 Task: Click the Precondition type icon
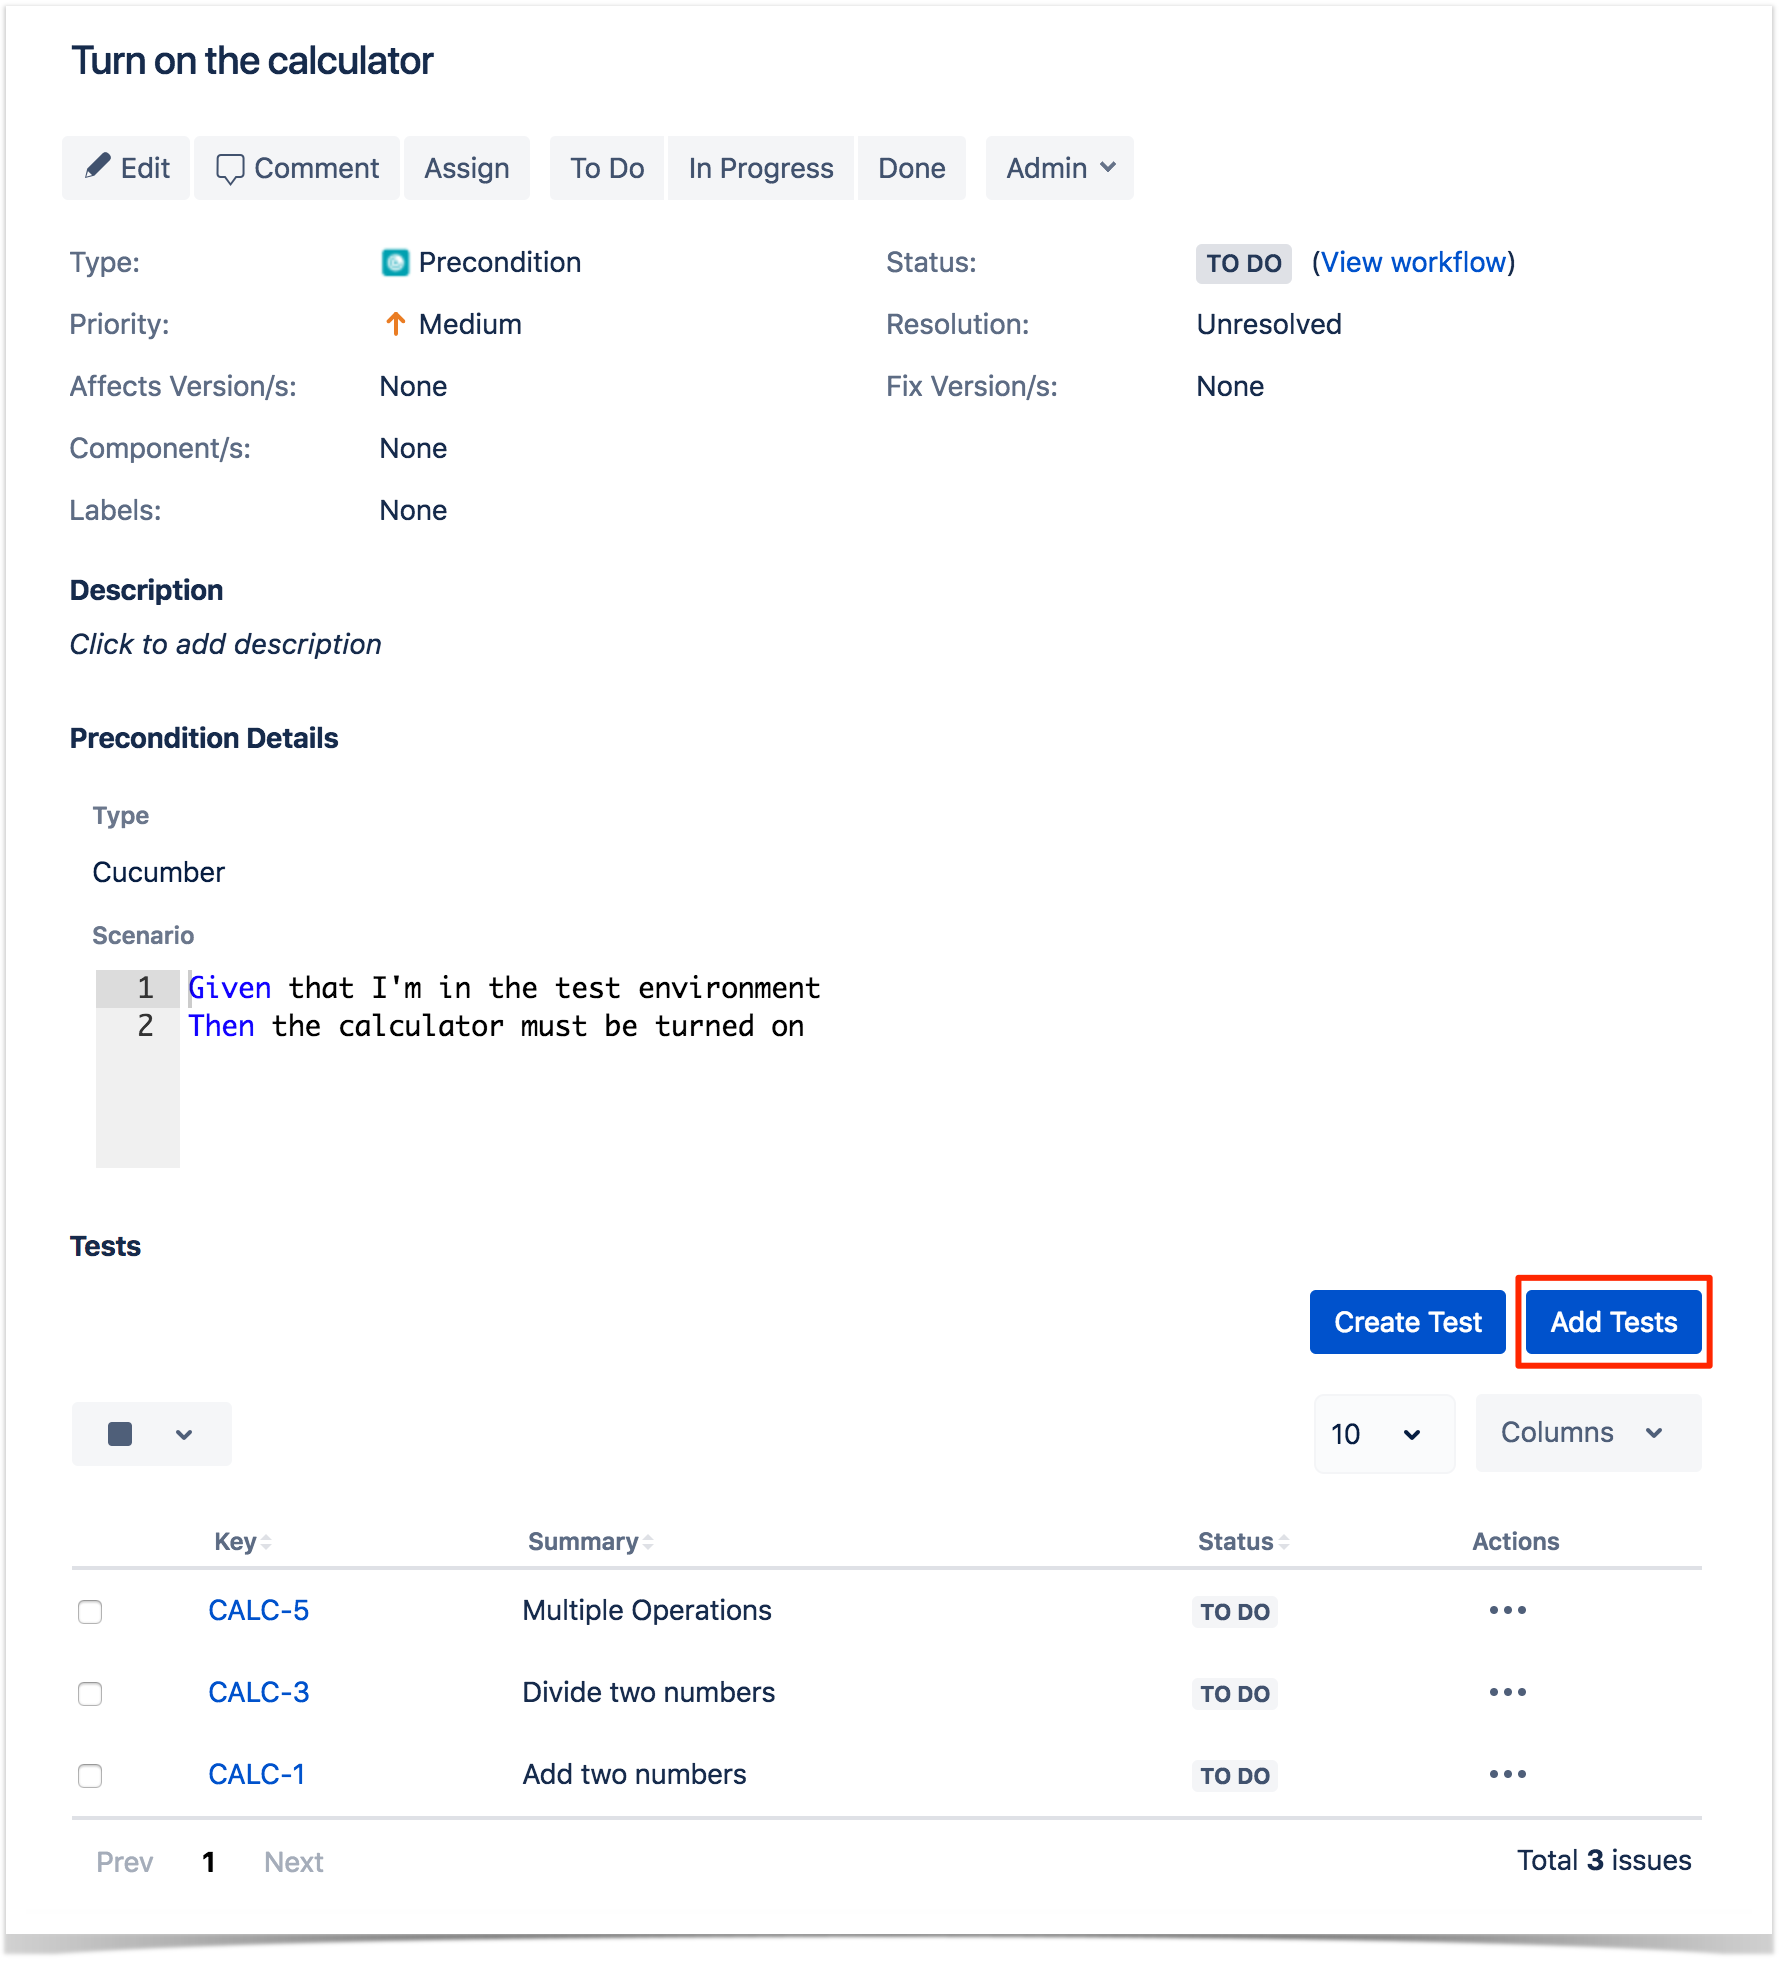[x=395, y=262]
